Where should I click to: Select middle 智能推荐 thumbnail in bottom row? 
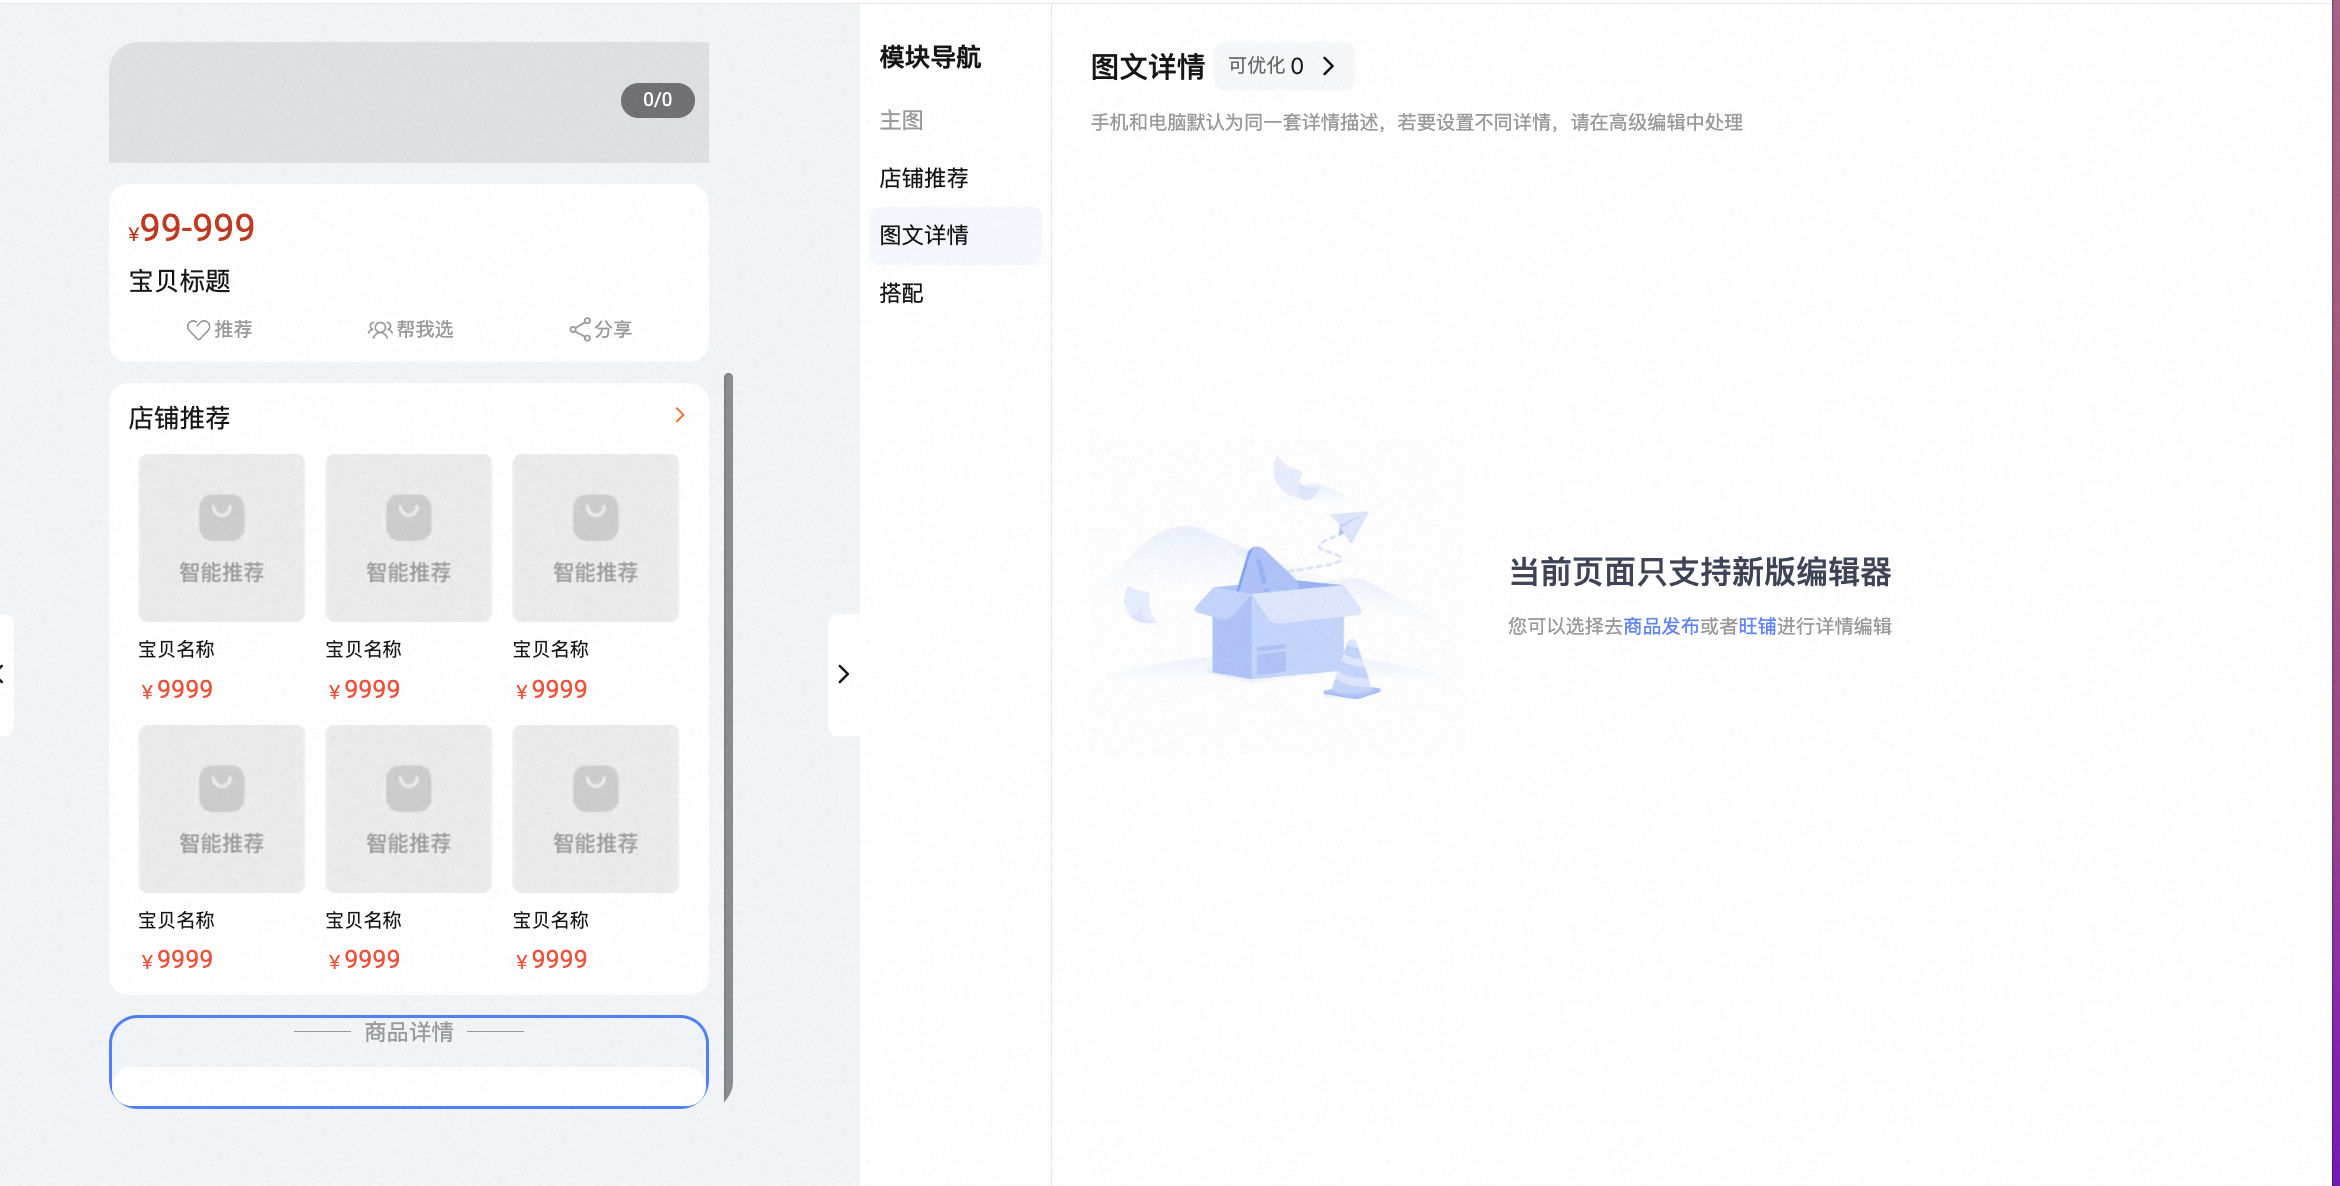408,809
